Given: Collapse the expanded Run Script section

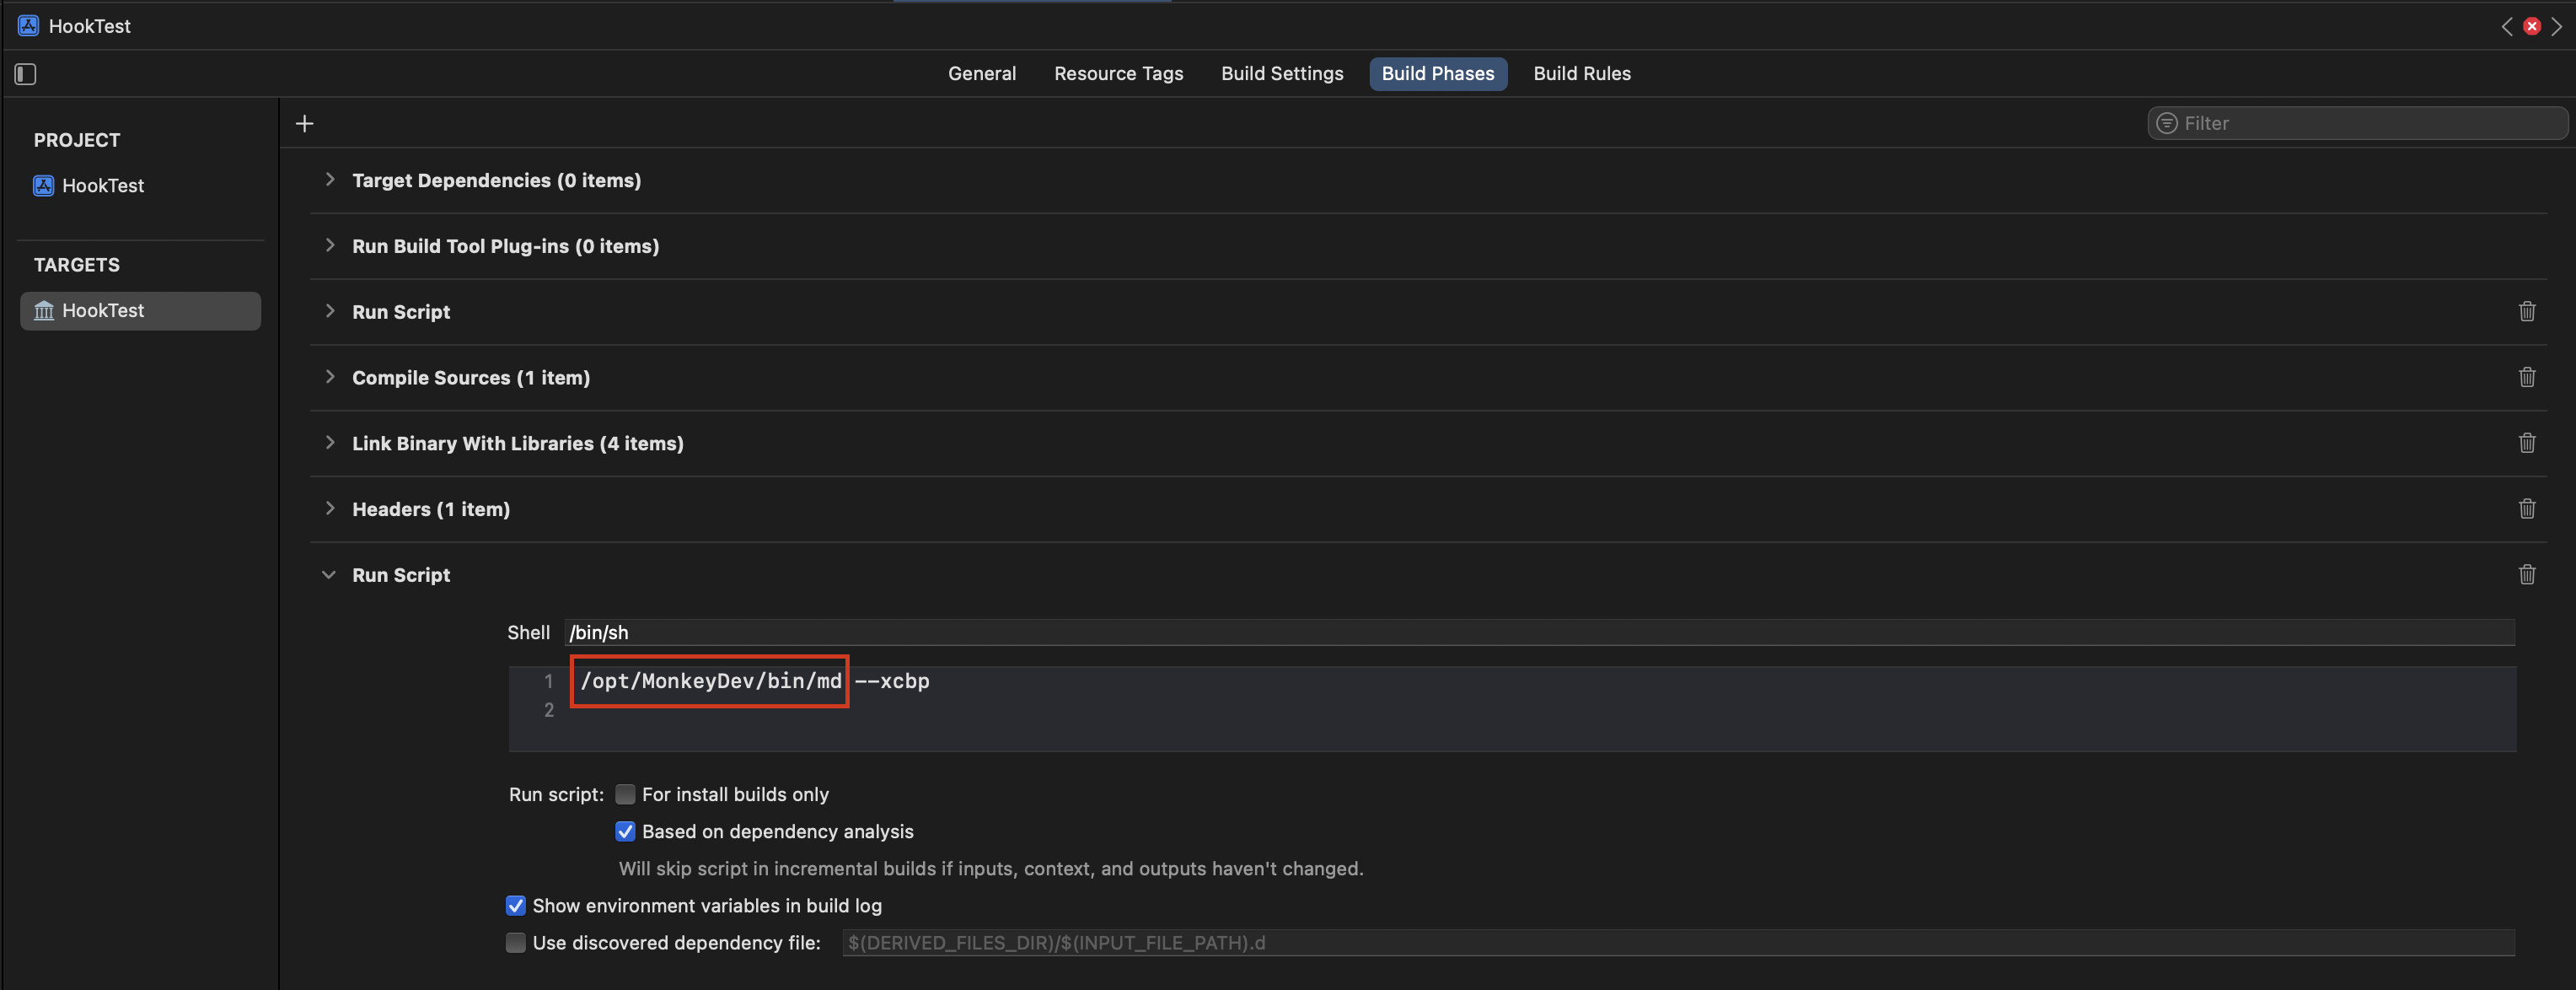Looking at the screenshot, I should tap(329, 575).
